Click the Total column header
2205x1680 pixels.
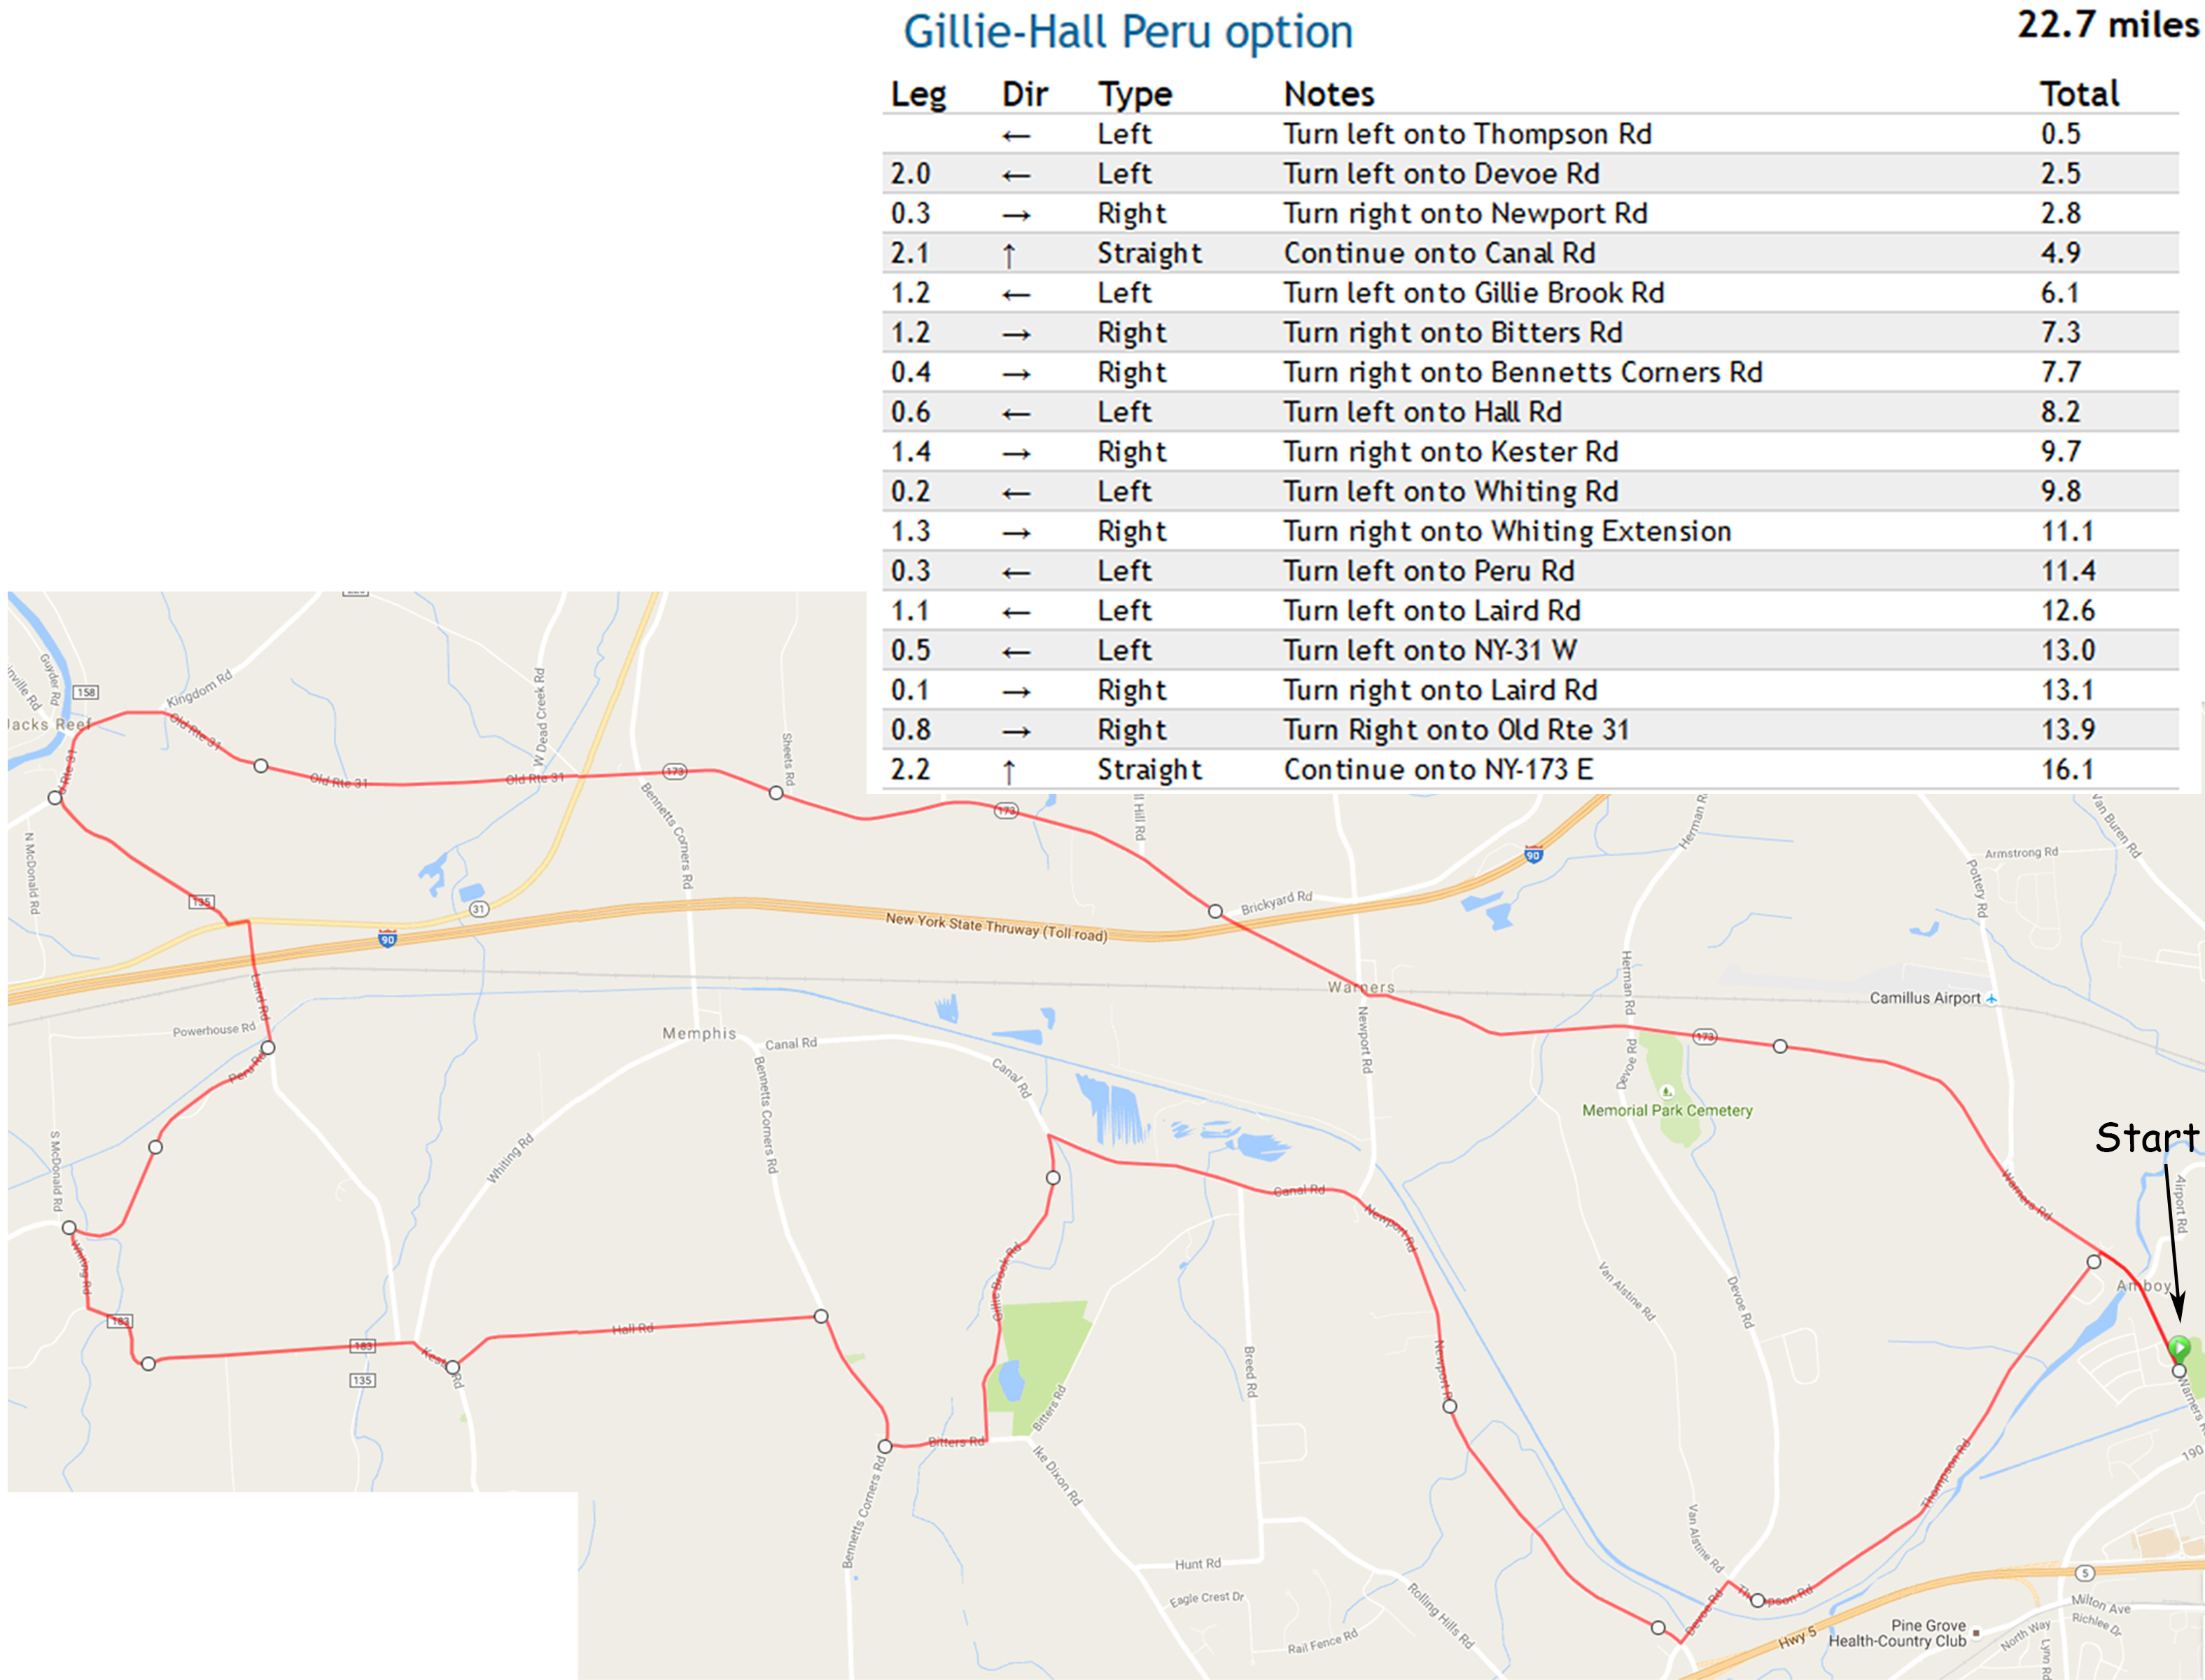(2078, 94)
